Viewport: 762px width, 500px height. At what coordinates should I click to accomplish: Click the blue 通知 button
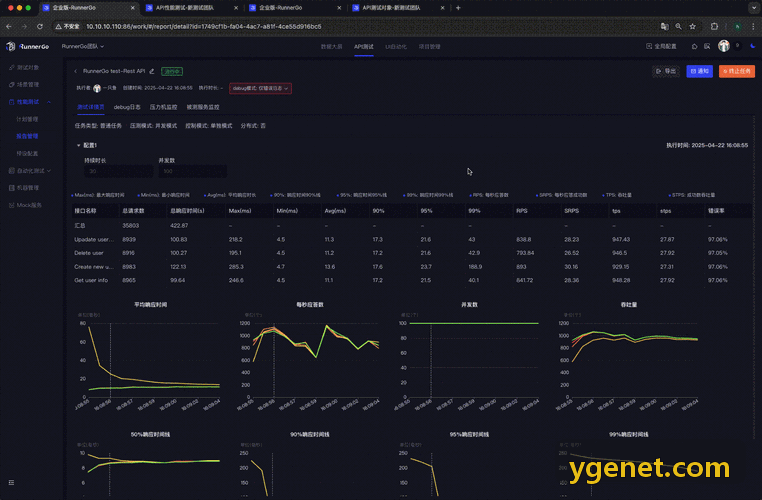pos(699,71)
